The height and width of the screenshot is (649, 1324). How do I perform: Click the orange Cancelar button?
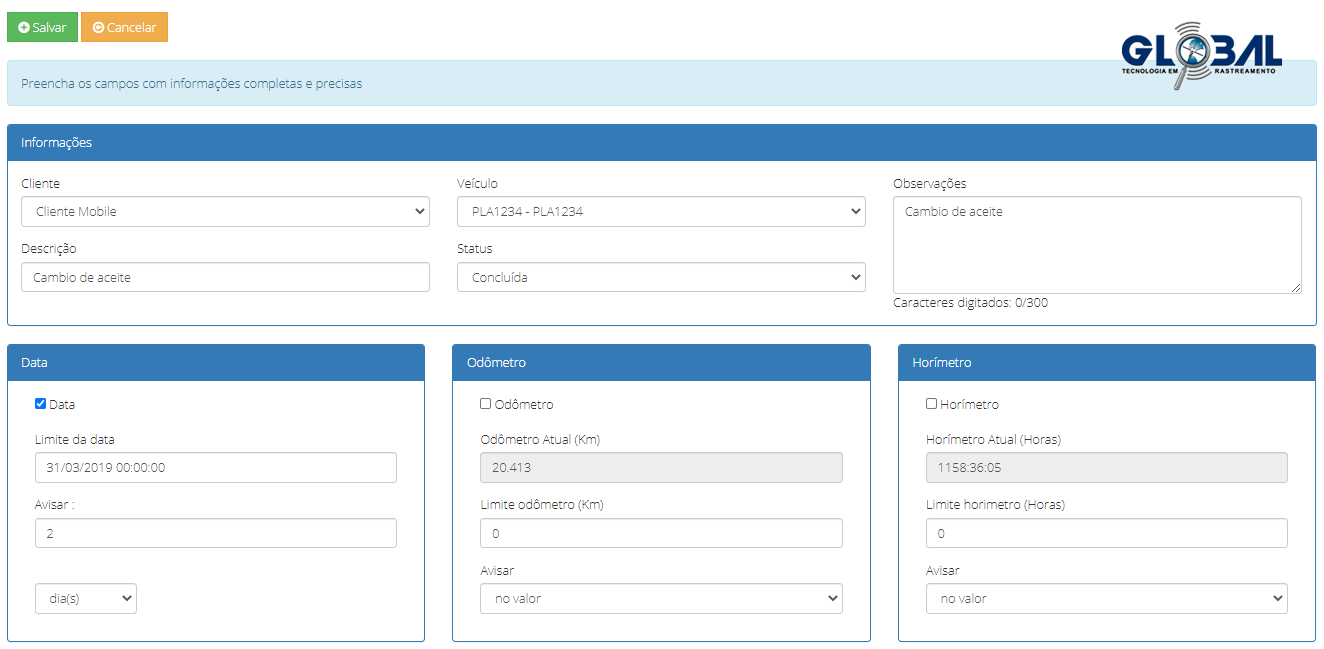tap(124, 27)
